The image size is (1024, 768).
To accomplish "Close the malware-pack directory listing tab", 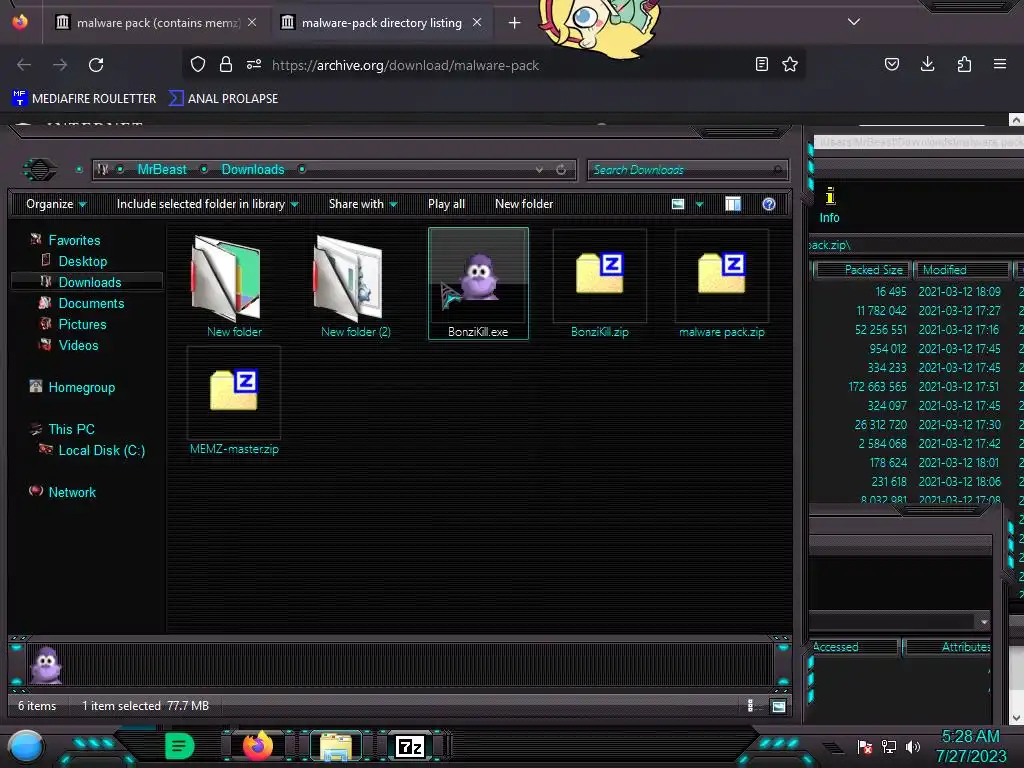I will tap(477, 23).
